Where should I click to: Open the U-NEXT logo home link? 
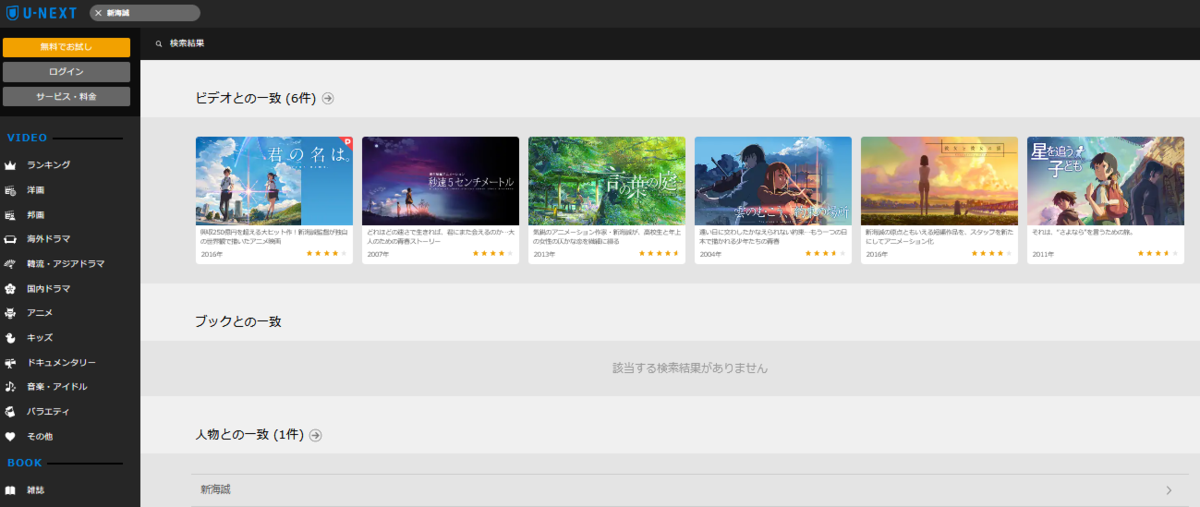[42, 13]
